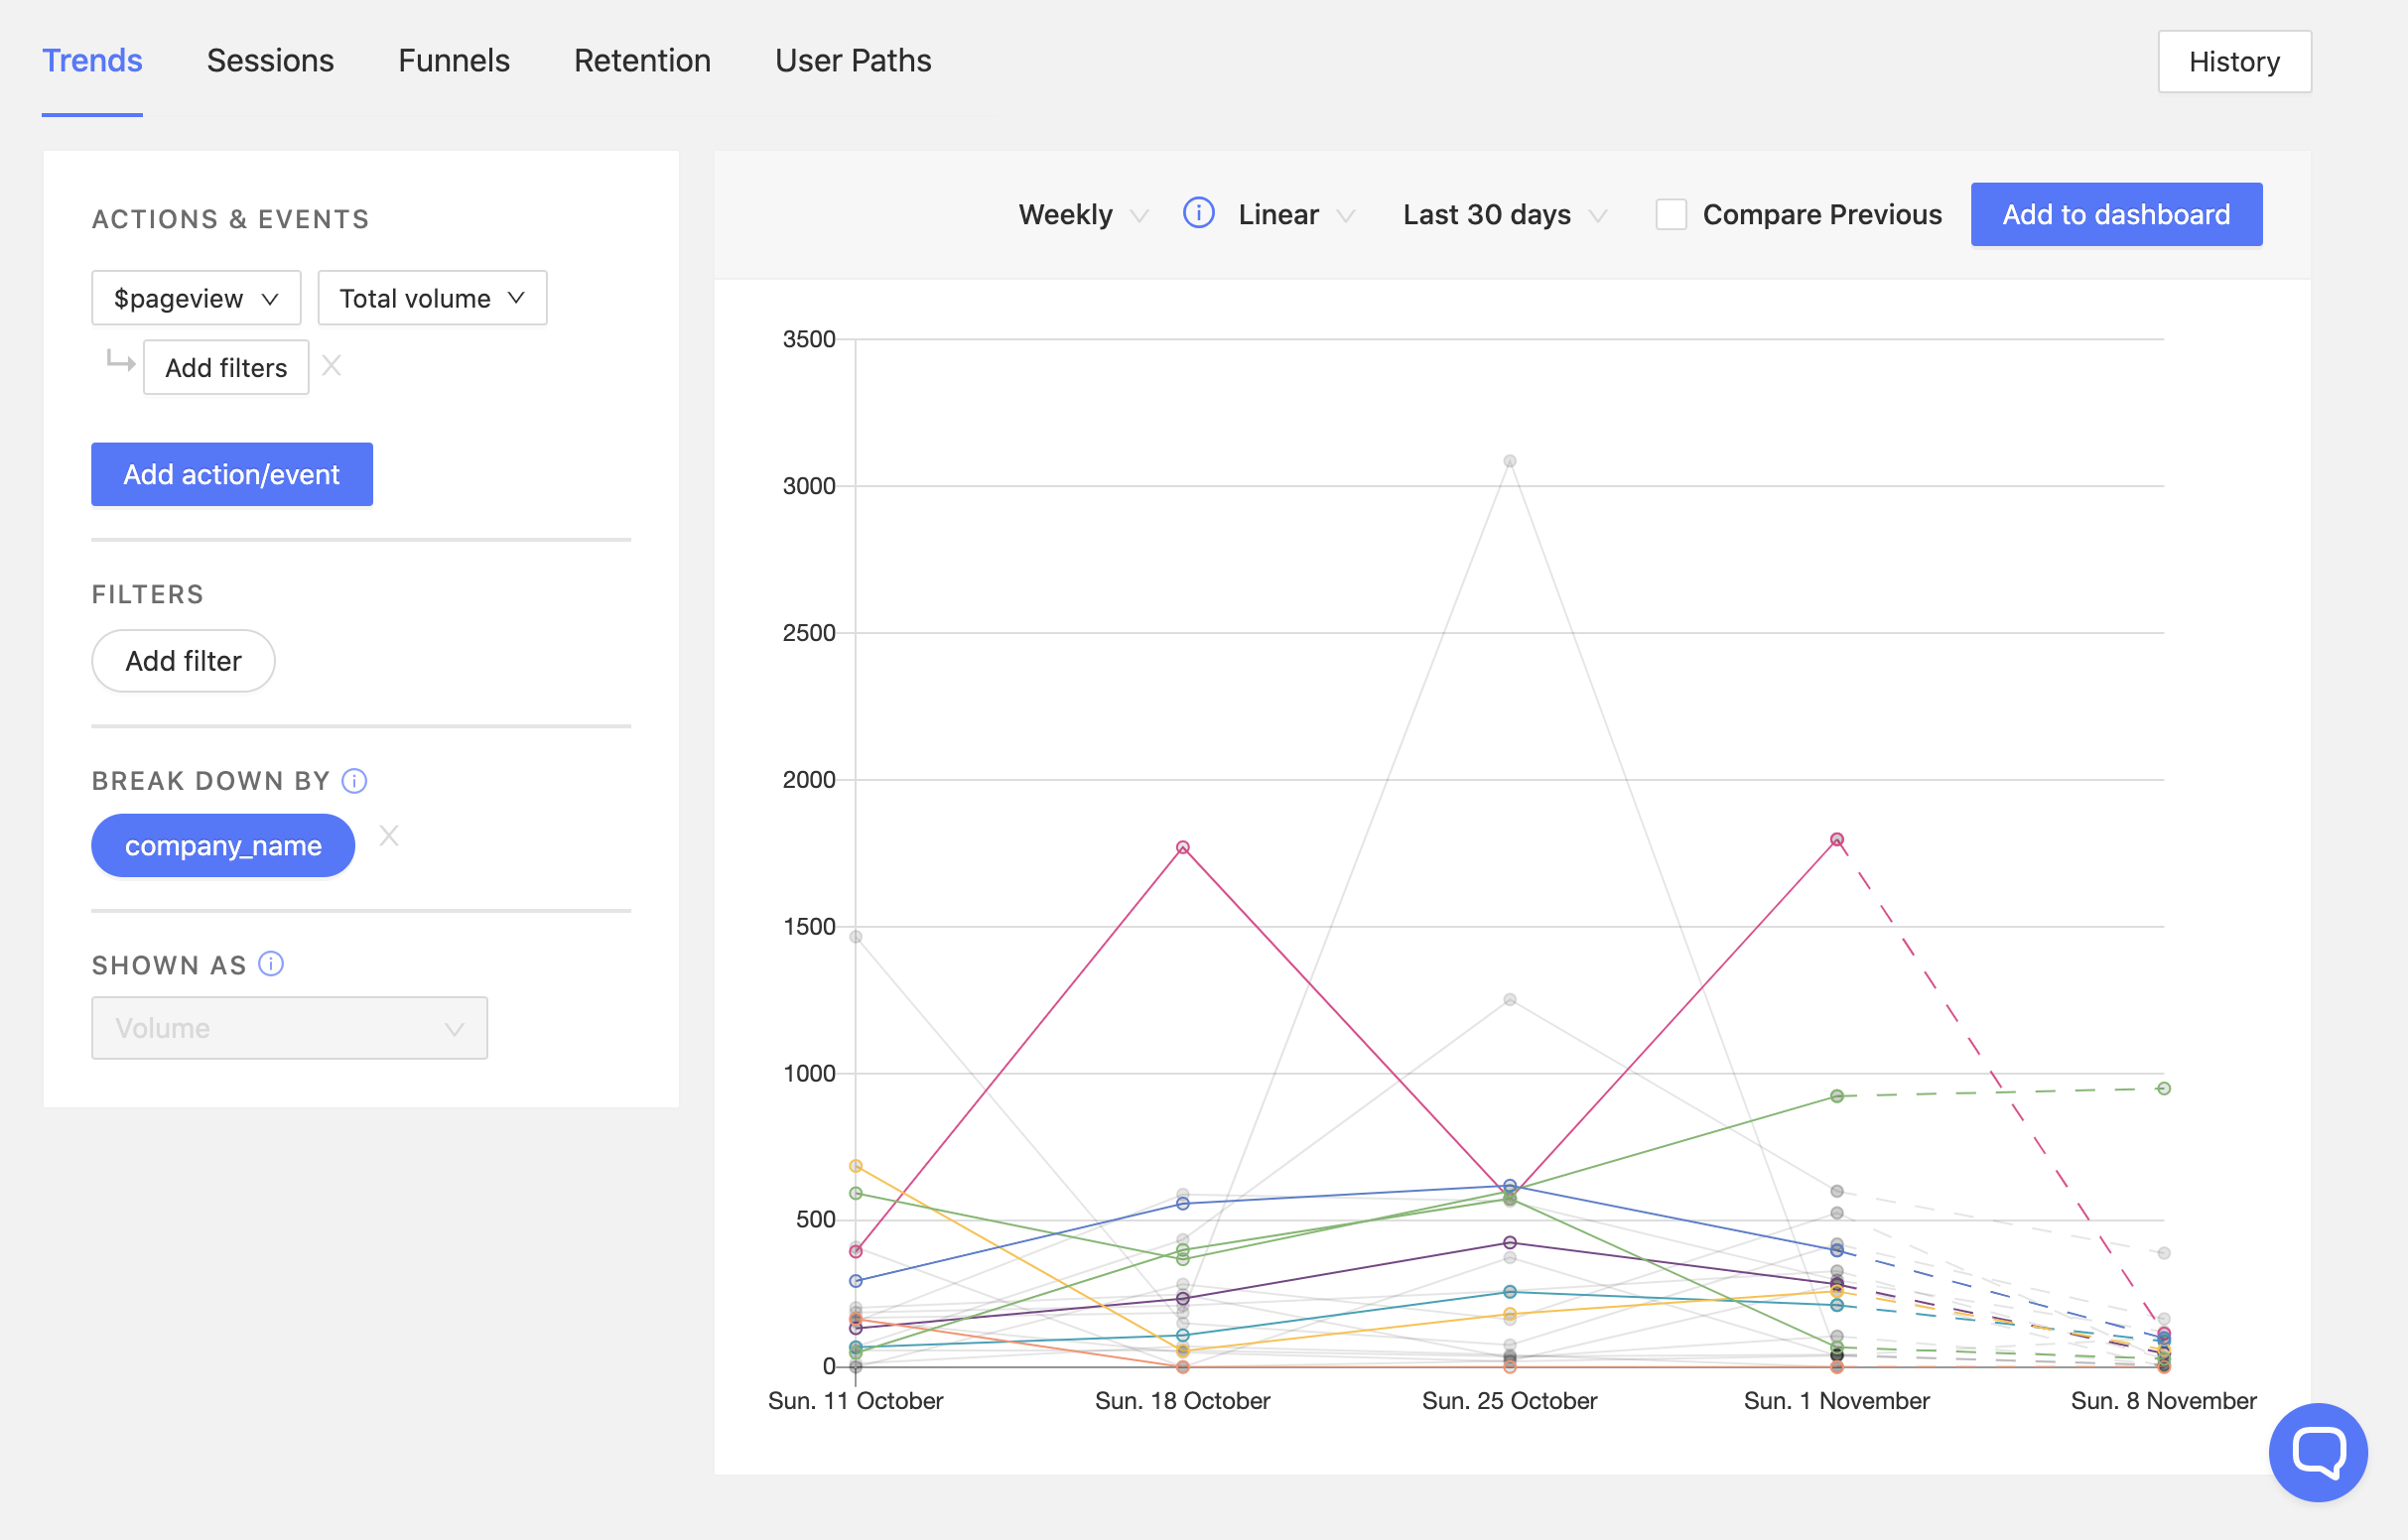The width and height of the screenshot is (2408, 1540).
Task: Open the Linear scale dropdown
Action: (x=1295, y=214)
